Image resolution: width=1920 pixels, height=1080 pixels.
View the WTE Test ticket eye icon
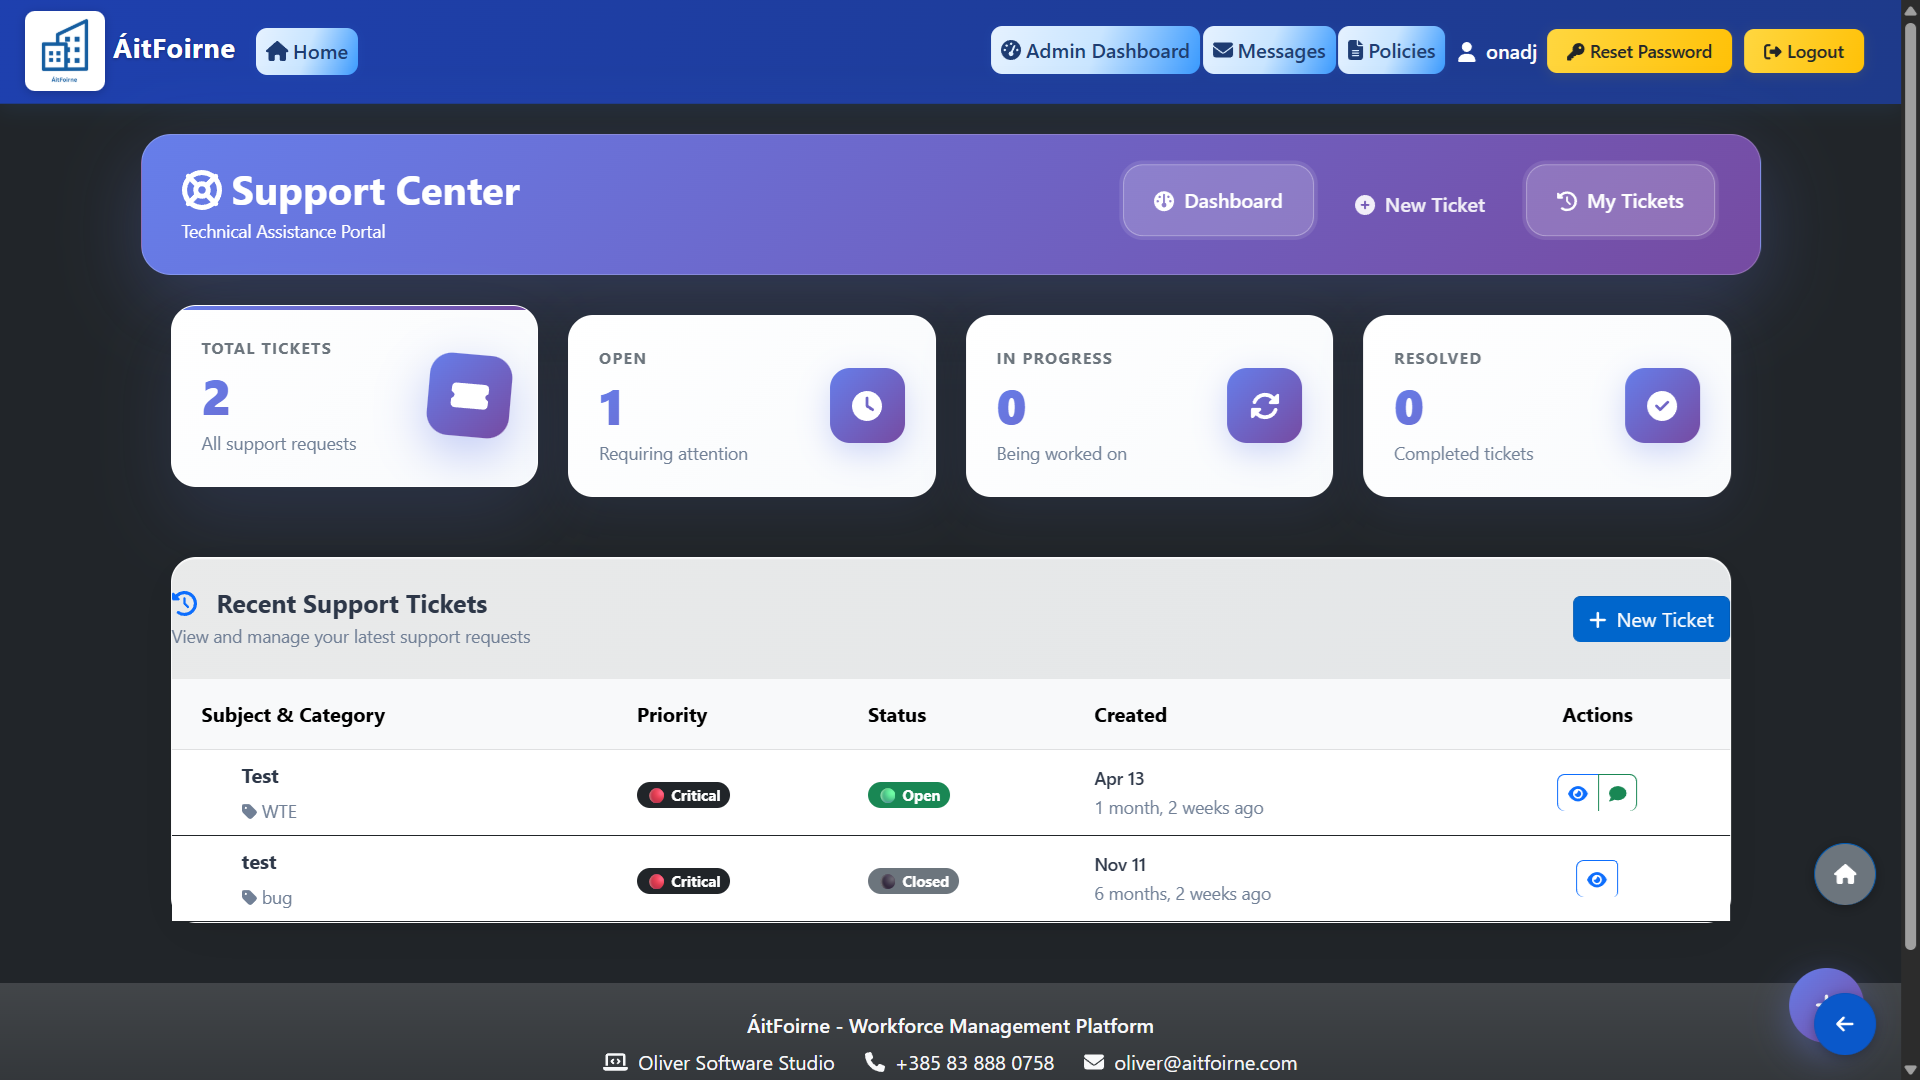pyautogui.click(x=1577, y=793)
